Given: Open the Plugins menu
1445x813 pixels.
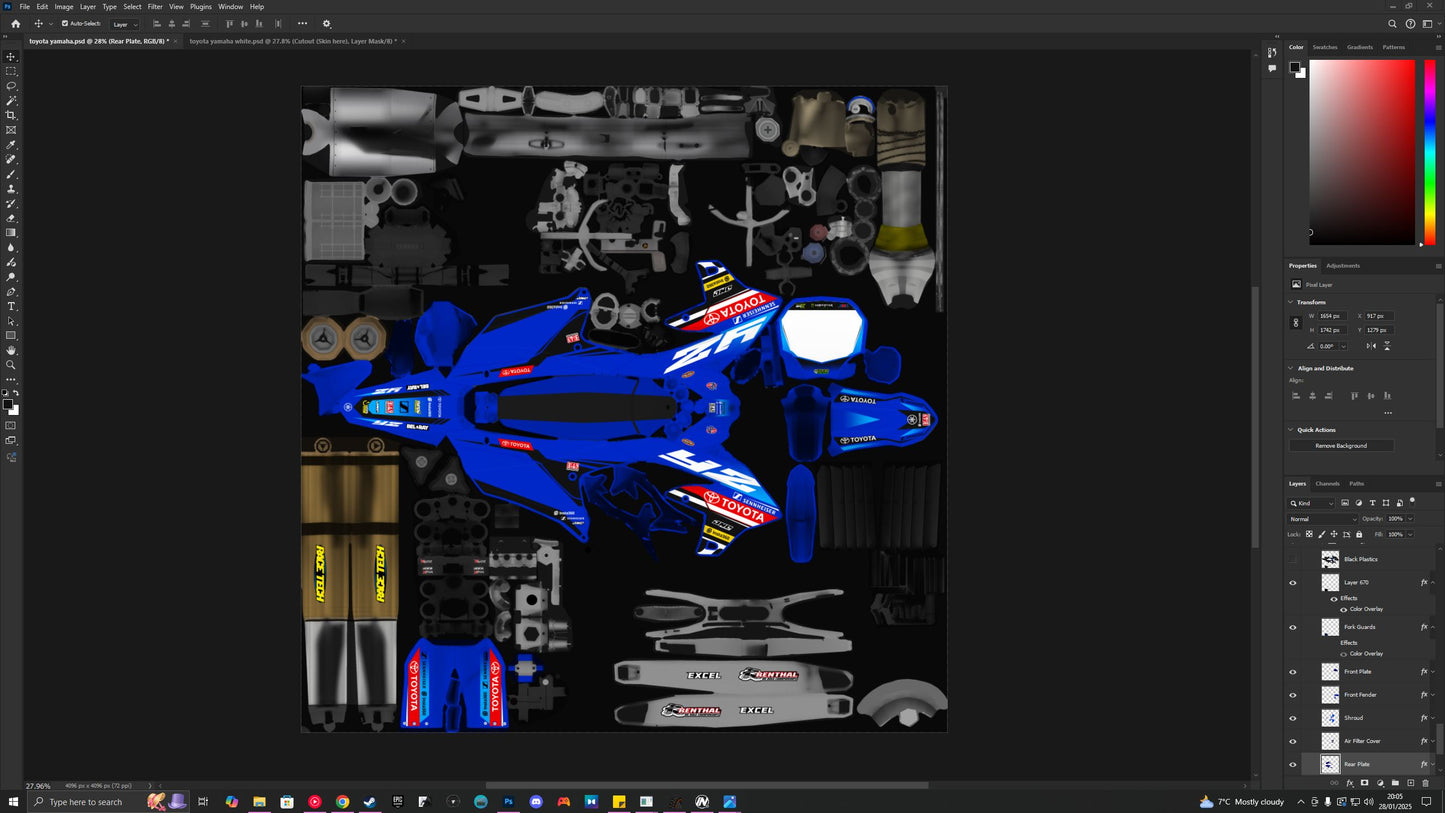Looking at the screenshot, I should pos(201,6).
